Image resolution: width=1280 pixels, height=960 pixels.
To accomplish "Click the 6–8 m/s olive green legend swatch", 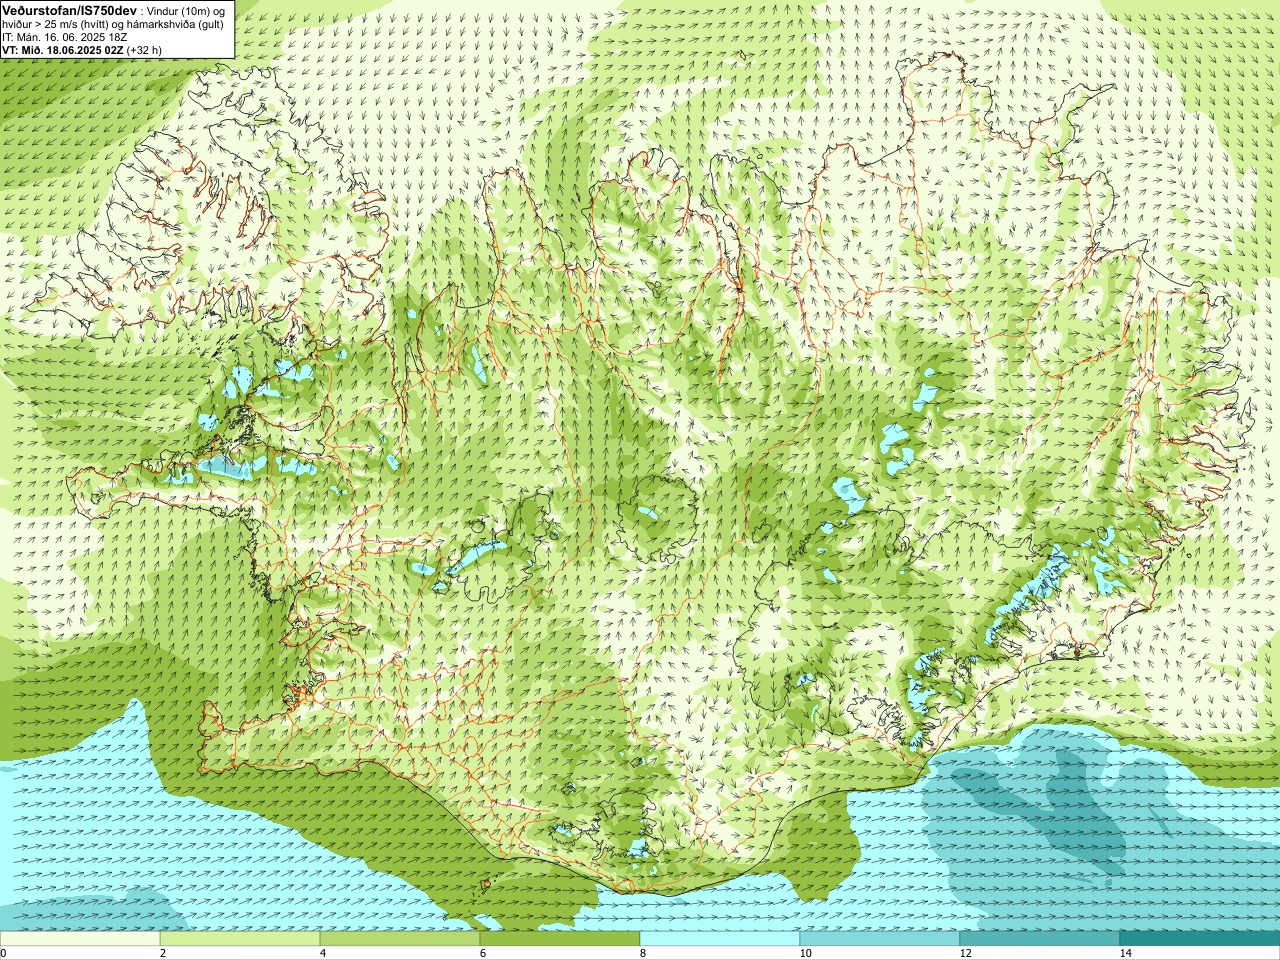I will pos(560,939).
